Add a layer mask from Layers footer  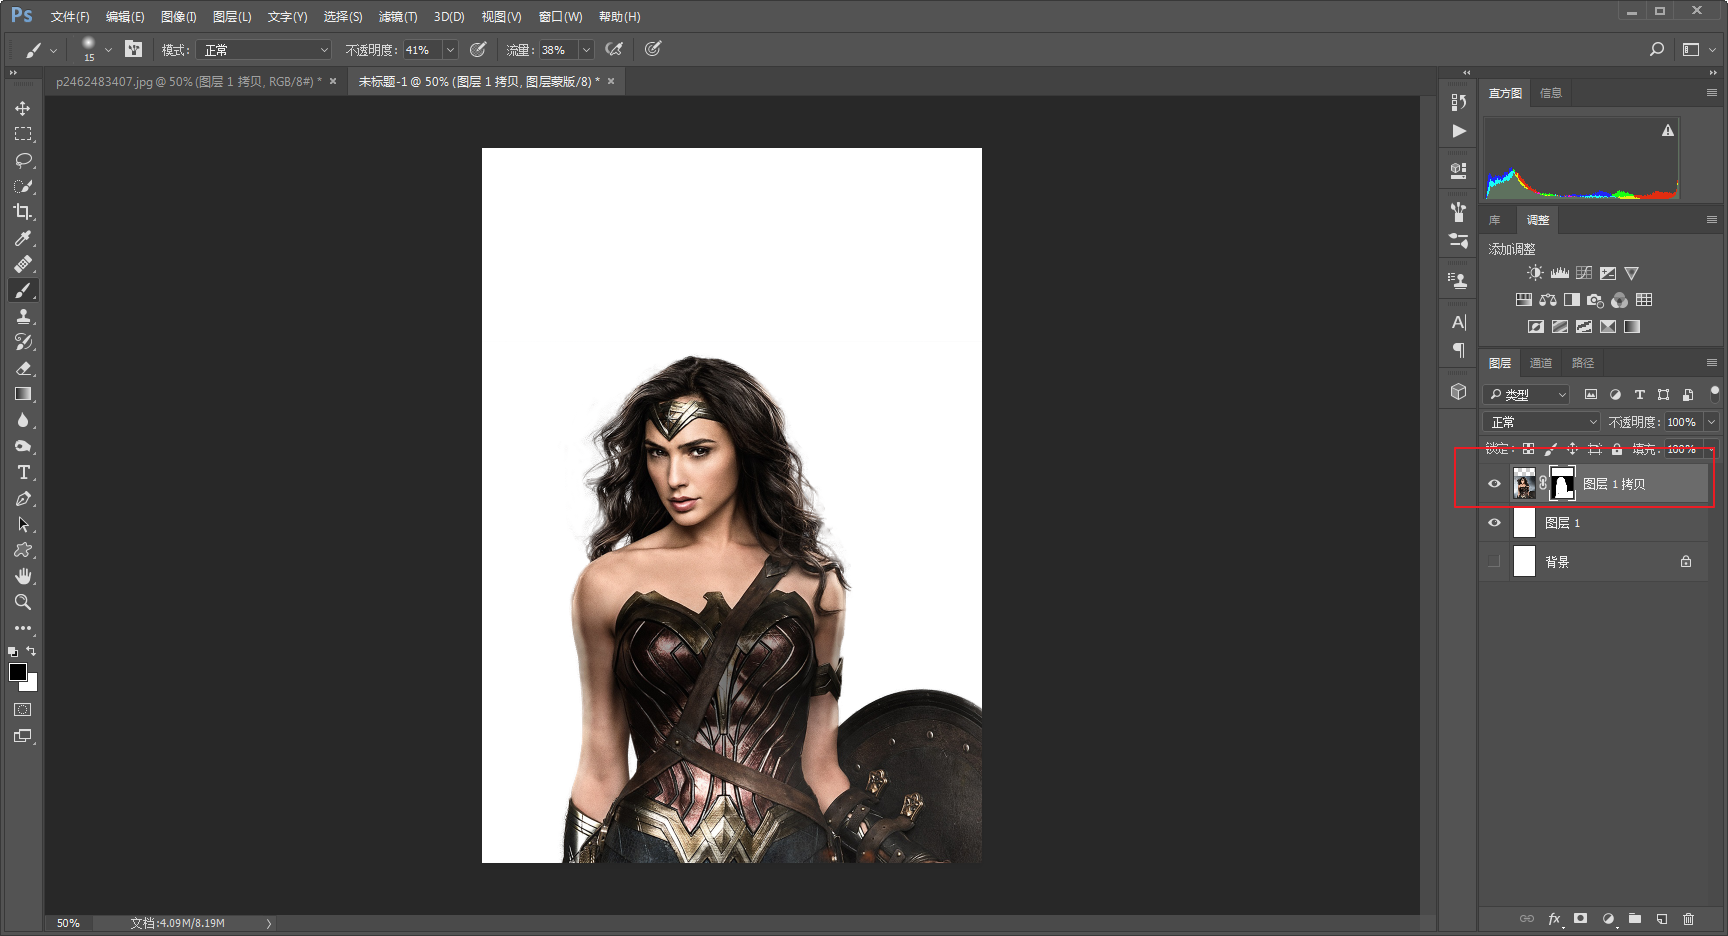(x=1580, y=919)
